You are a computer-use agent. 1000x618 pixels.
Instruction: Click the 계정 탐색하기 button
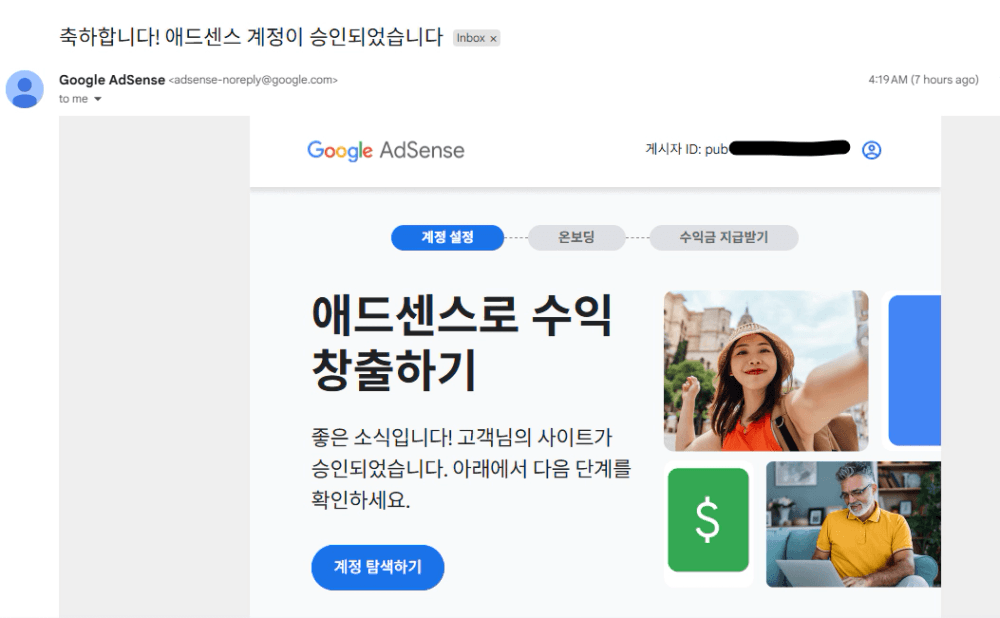378,567
